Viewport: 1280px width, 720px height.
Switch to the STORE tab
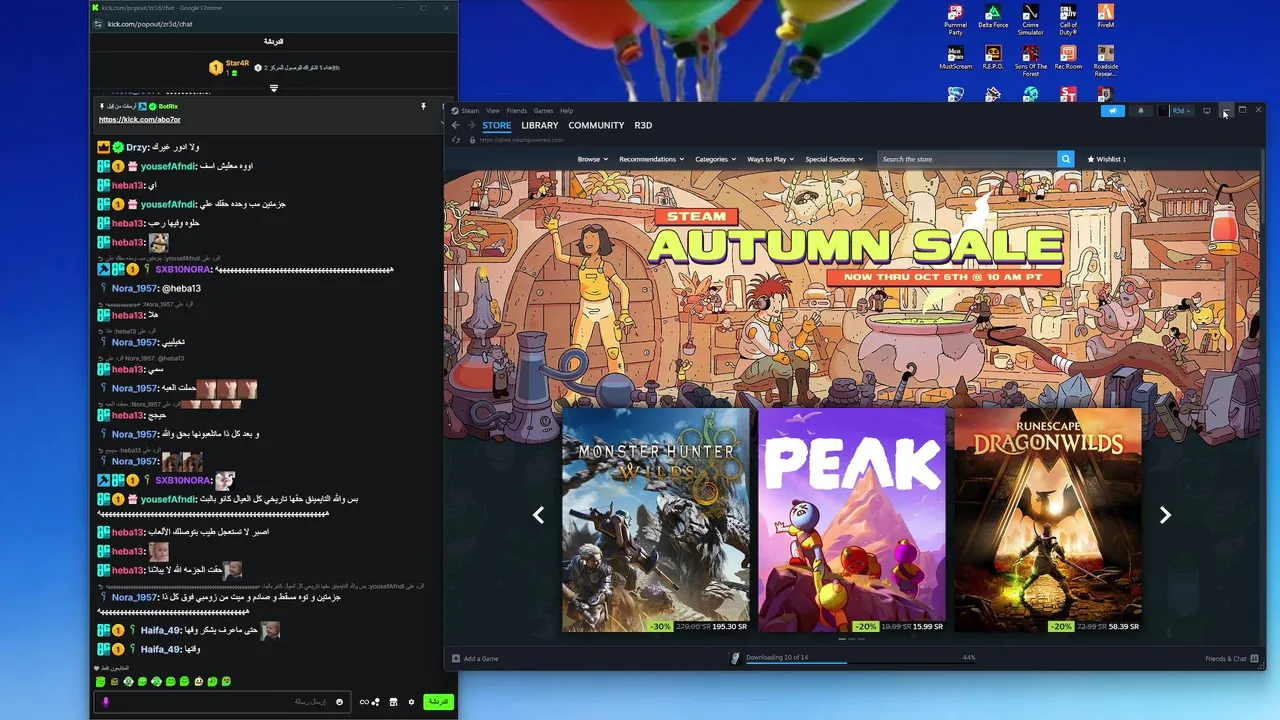[x=496, y=126]
